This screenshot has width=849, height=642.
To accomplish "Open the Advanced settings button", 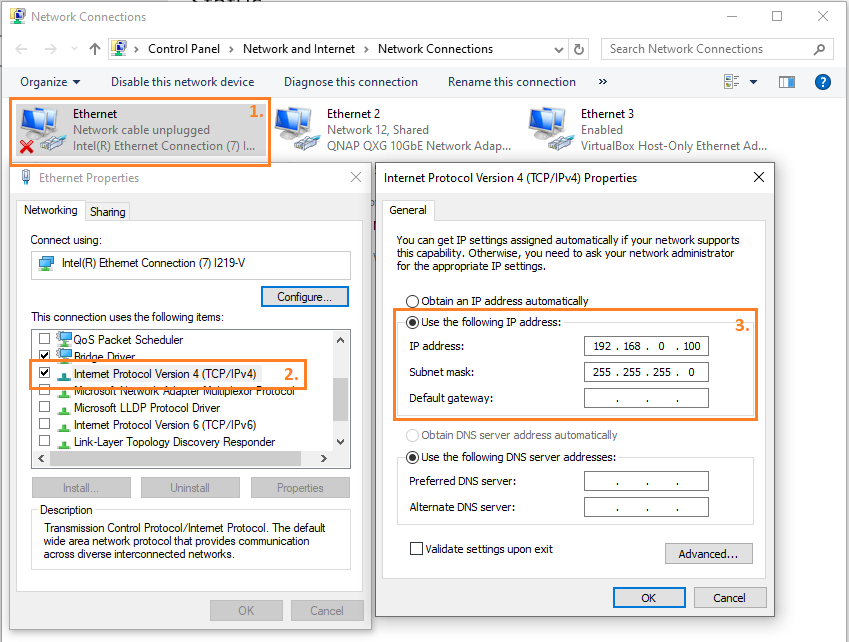I will pos(709,554).
